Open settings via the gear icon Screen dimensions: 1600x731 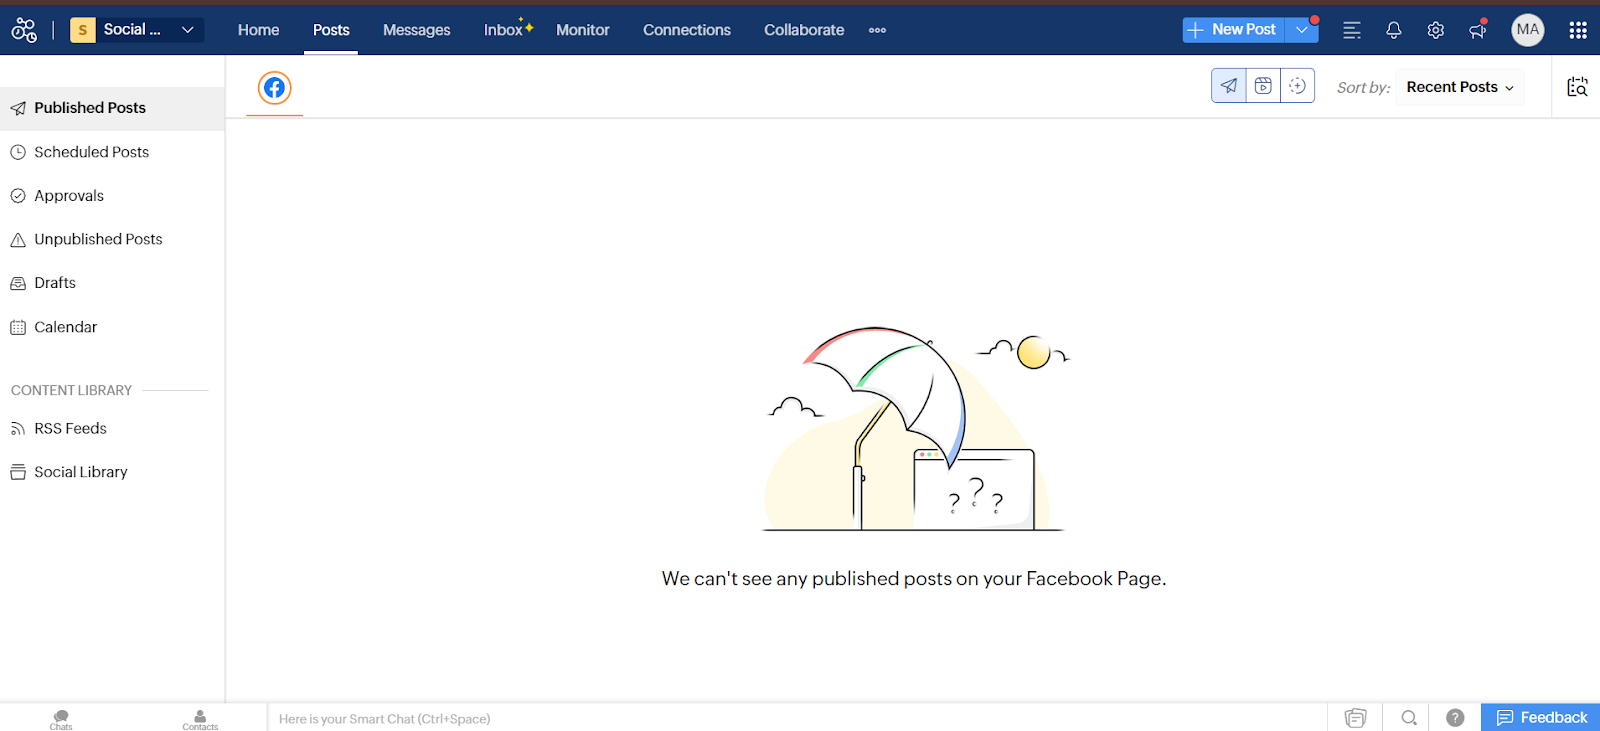tap(1435, 30)
